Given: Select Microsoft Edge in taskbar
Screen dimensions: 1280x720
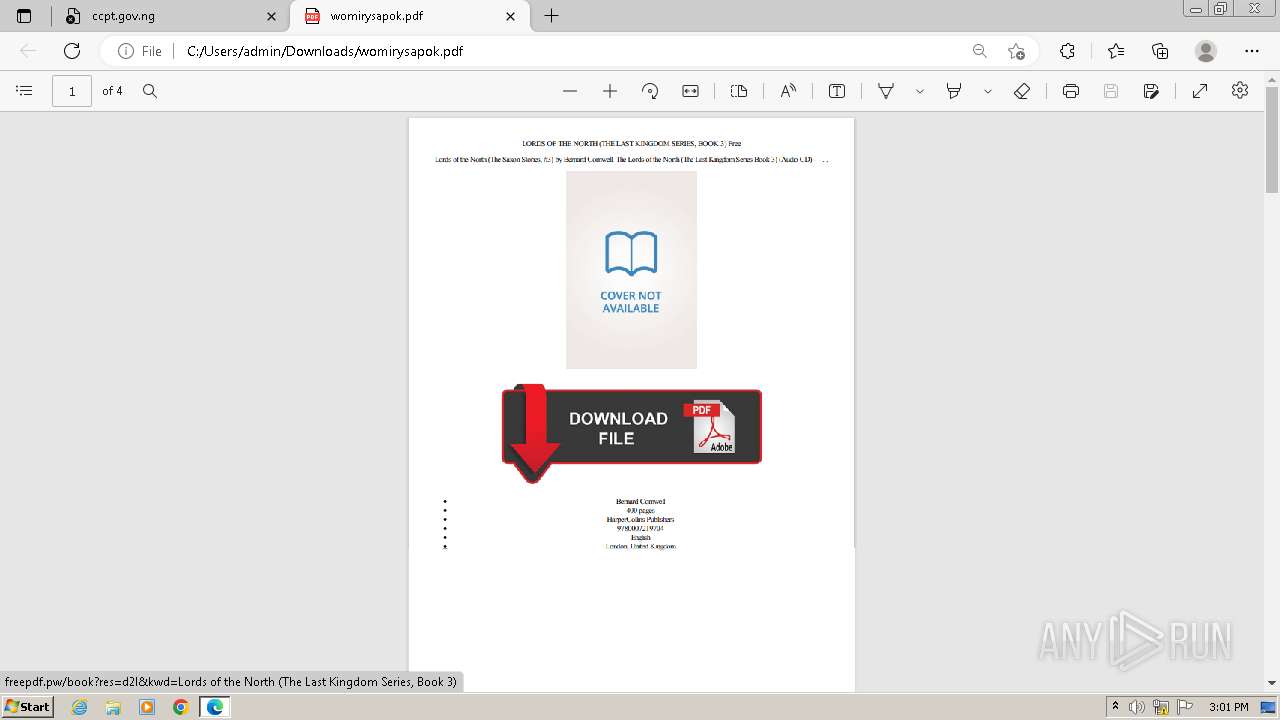Looking at the screenshot, I should click(215, 707).
